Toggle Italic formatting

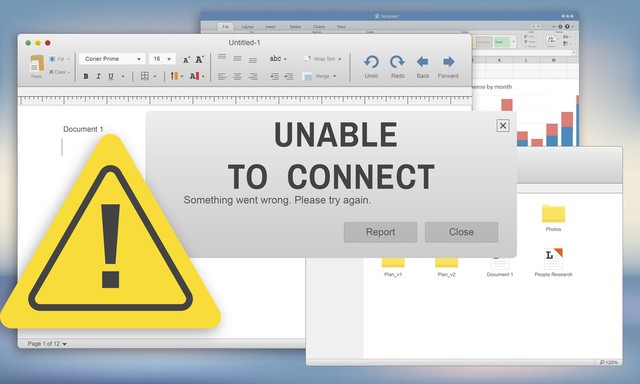(98, 76)
